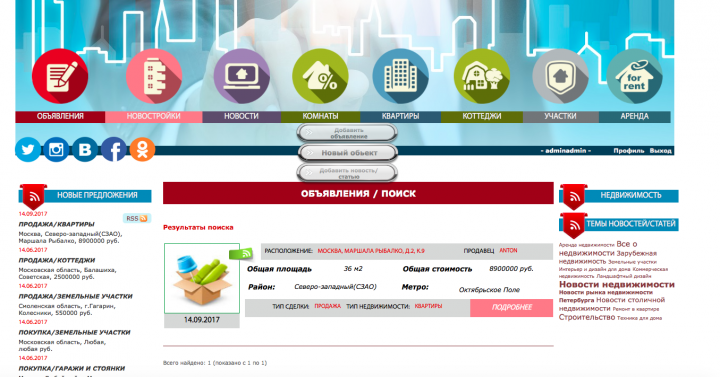Click the red RSS ribbon beside Новые предложения

[x=34, y=197]
